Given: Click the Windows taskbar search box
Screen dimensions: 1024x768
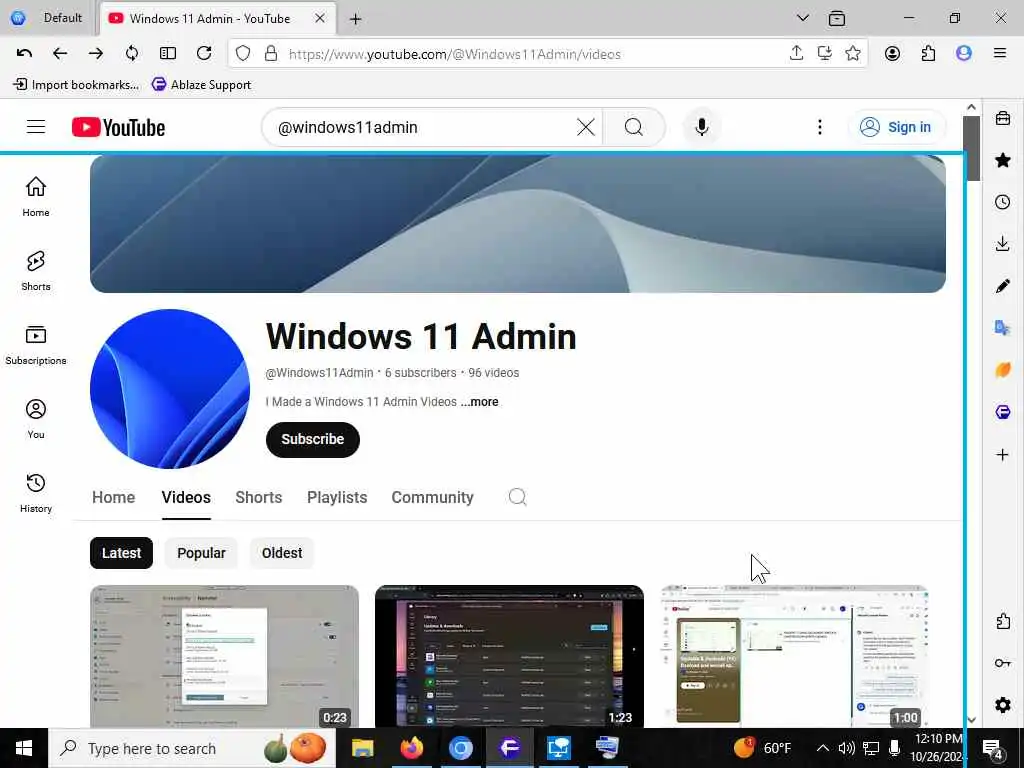Looking at the screenshot, I should coord(192,748).
